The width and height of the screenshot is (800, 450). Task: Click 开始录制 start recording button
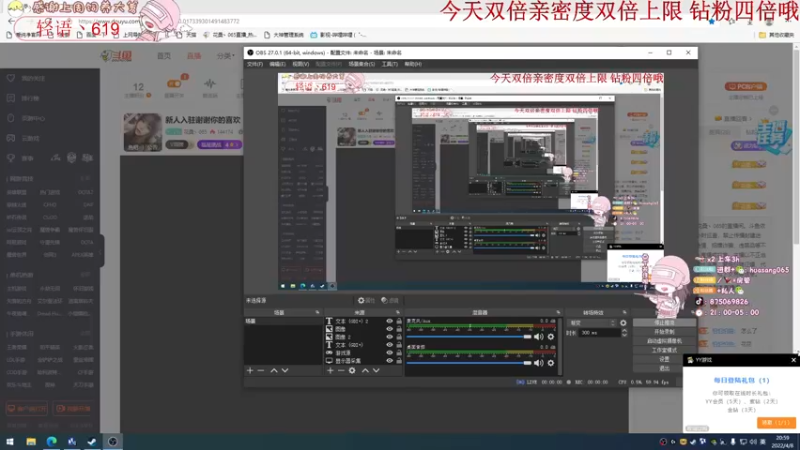click(x=664, y=332)
